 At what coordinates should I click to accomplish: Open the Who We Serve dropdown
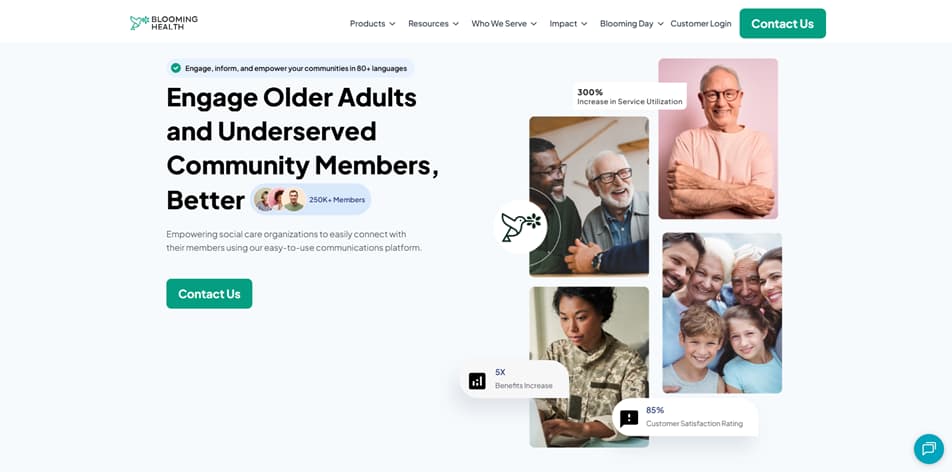tap(504, 24)
